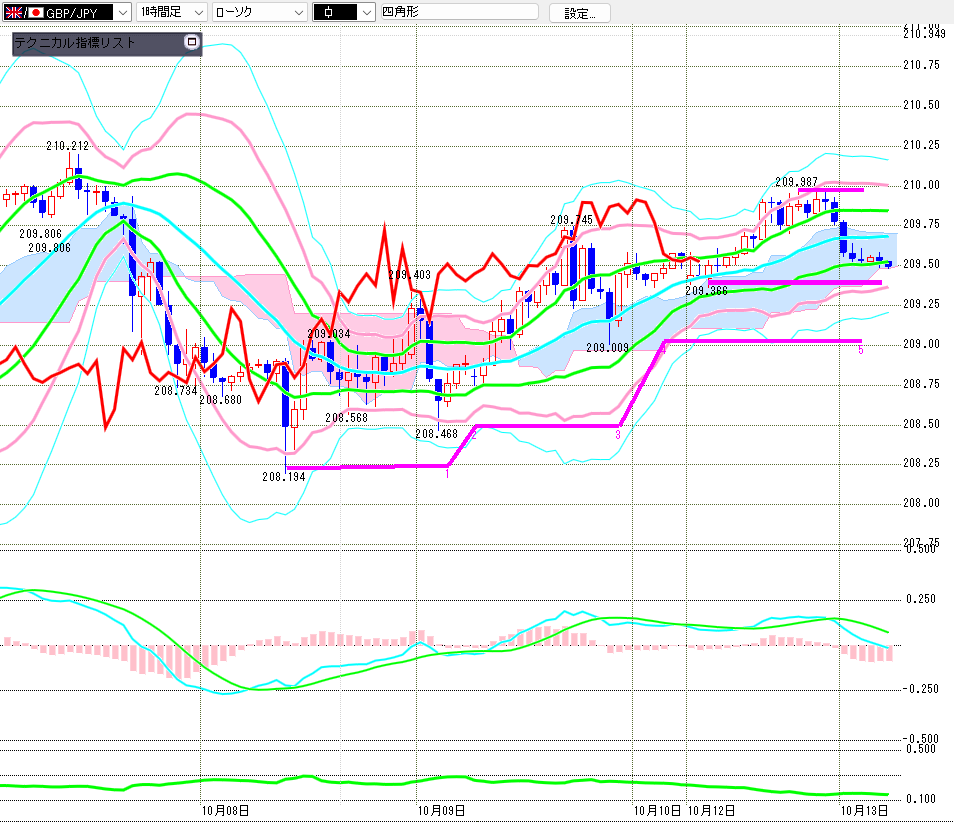Click the 10月08日 date label
Screen dimensions: 954x822
click(x=225, y=810)
